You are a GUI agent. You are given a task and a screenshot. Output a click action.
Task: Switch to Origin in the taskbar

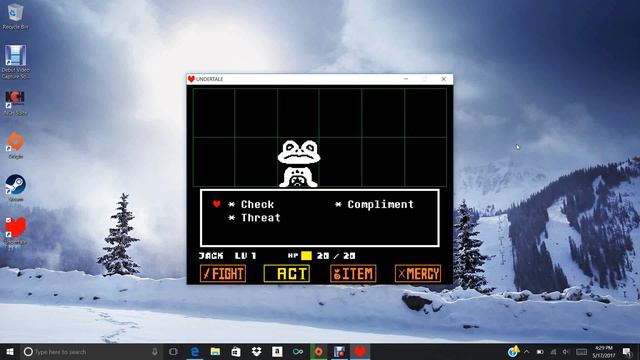318,351
